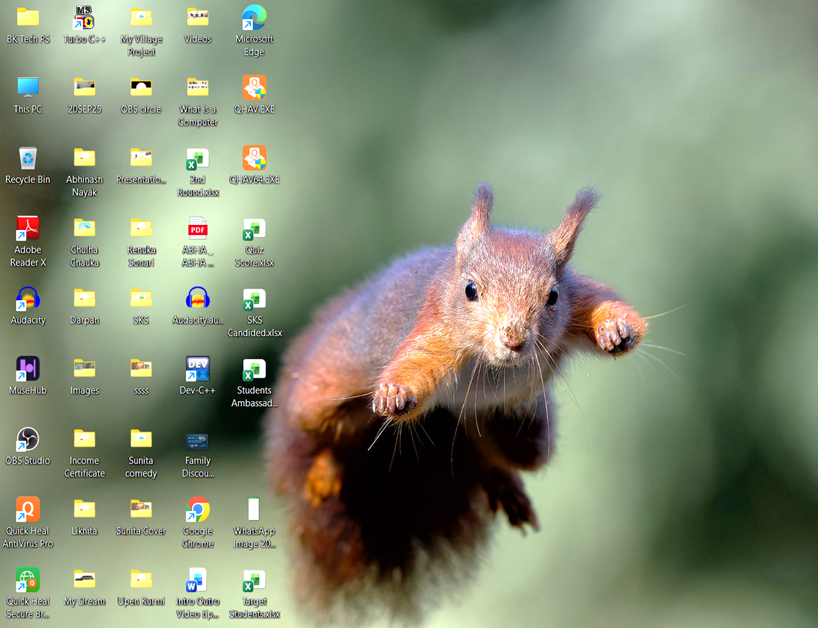Click the Quick Heal Secure Browser icon
This screenshot has height=628, width=818.
coord(28,580)
